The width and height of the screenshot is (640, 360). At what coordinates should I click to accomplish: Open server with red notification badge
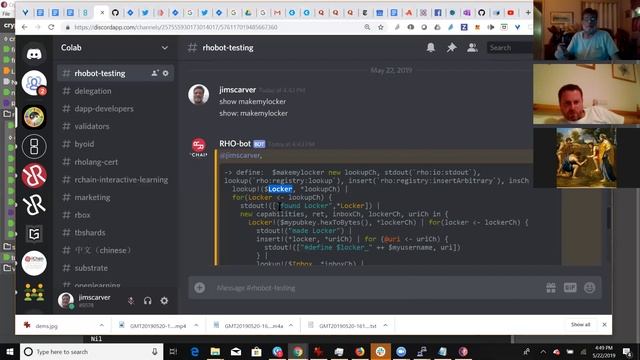coord(34,83)
